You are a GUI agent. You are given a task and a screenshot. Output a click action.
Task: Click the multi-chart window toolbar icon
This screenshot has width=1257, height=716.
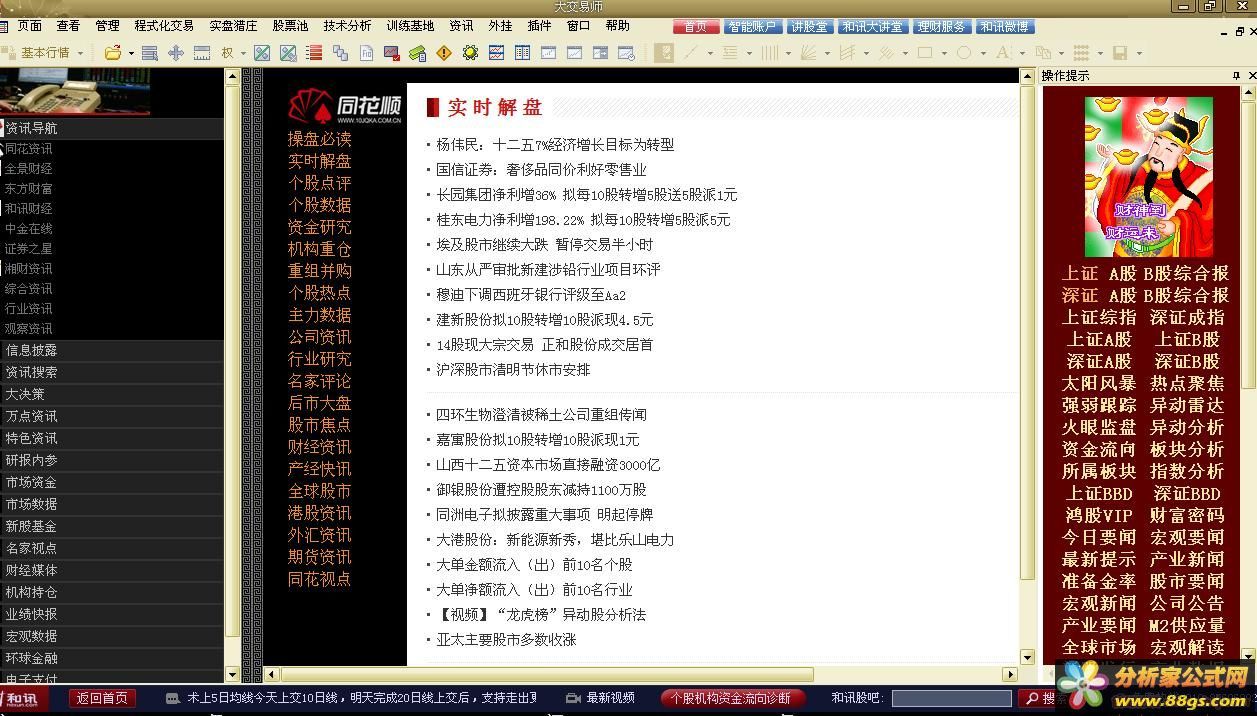[496, 53]
